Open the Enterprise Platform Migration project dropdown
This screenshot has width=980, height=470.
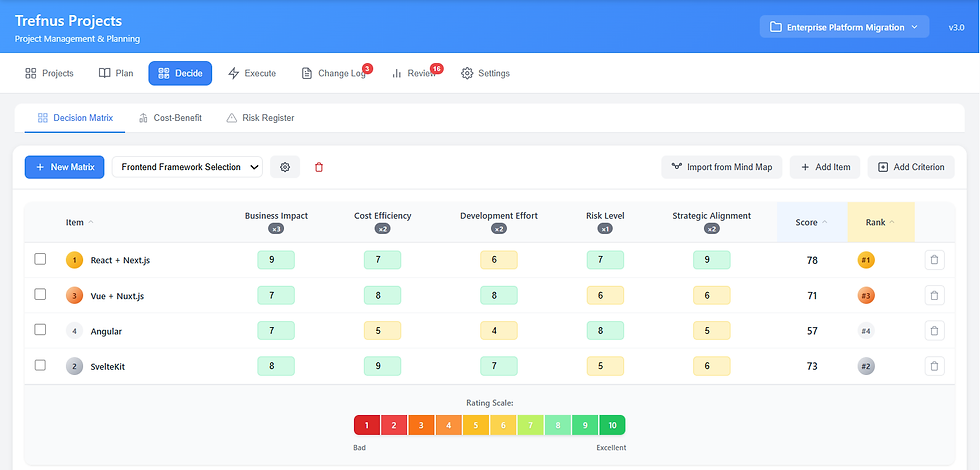[x=844, y=27]
